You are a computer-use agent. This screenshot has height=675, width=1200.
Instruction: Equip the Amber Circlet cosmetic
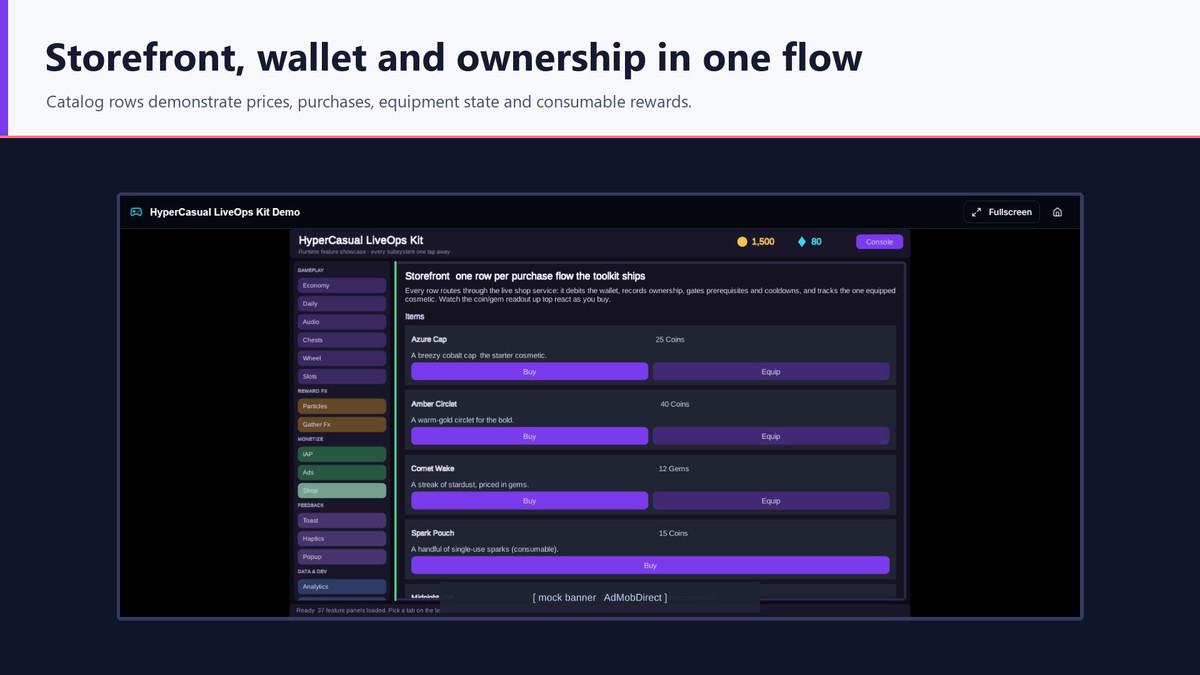click(x=771, y=436)
